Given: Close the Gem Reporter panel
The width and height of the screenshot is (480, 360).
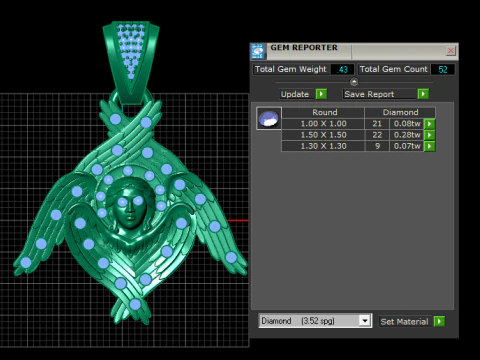Looking at the screenshot, I should point(450,51).
